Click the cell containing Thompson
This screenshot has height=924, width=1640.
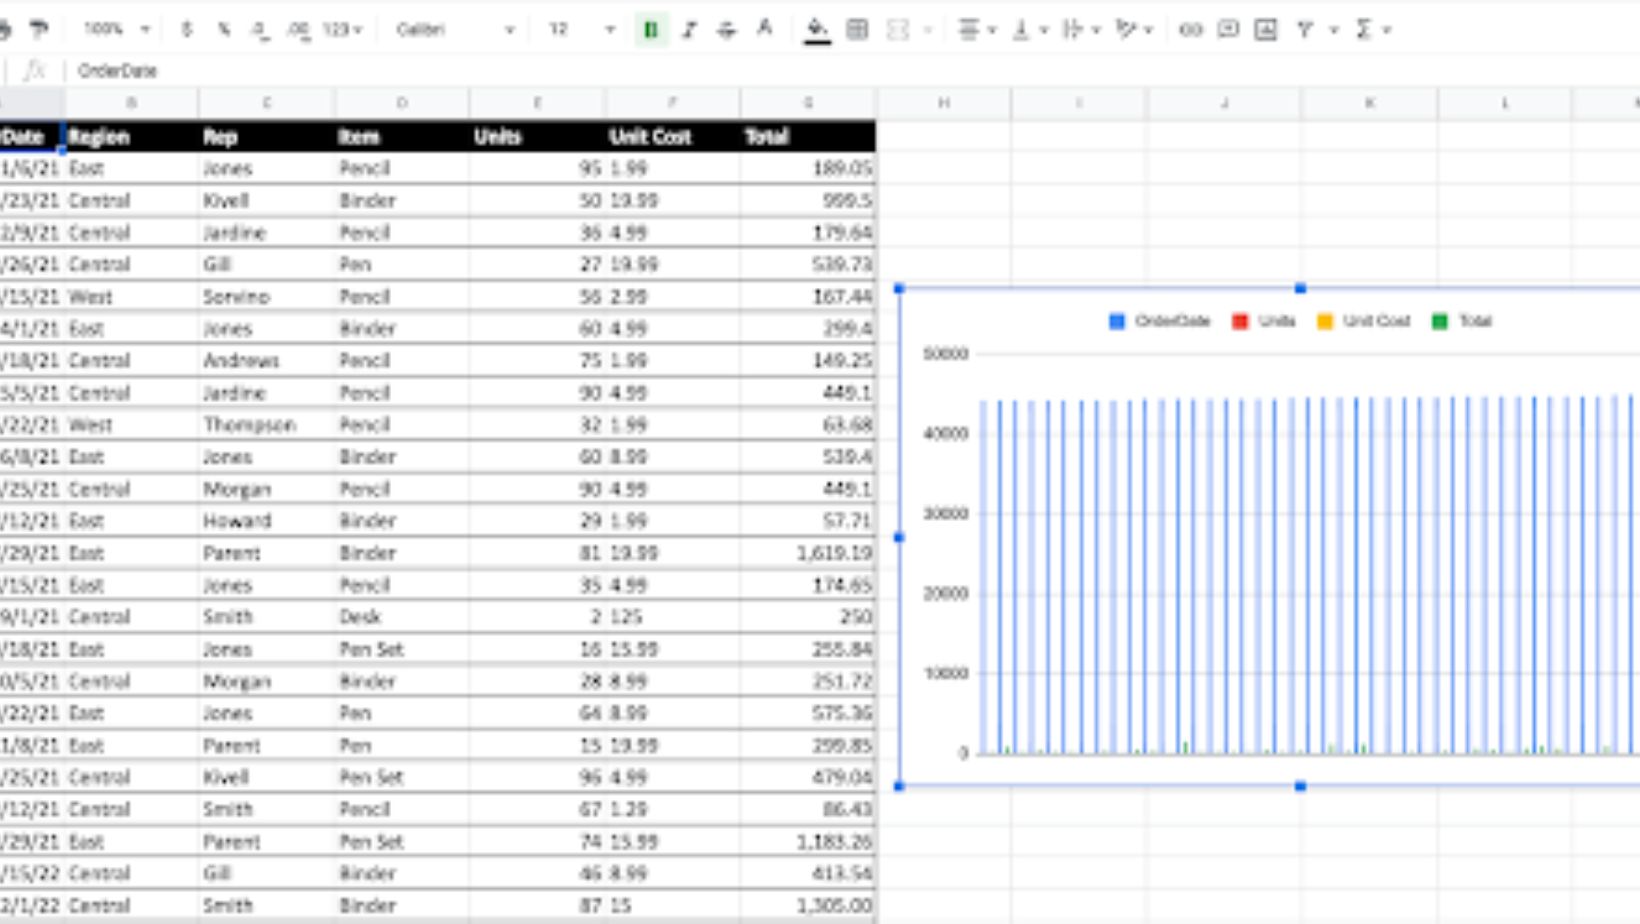pyautogui.click(x=266, y=425)
